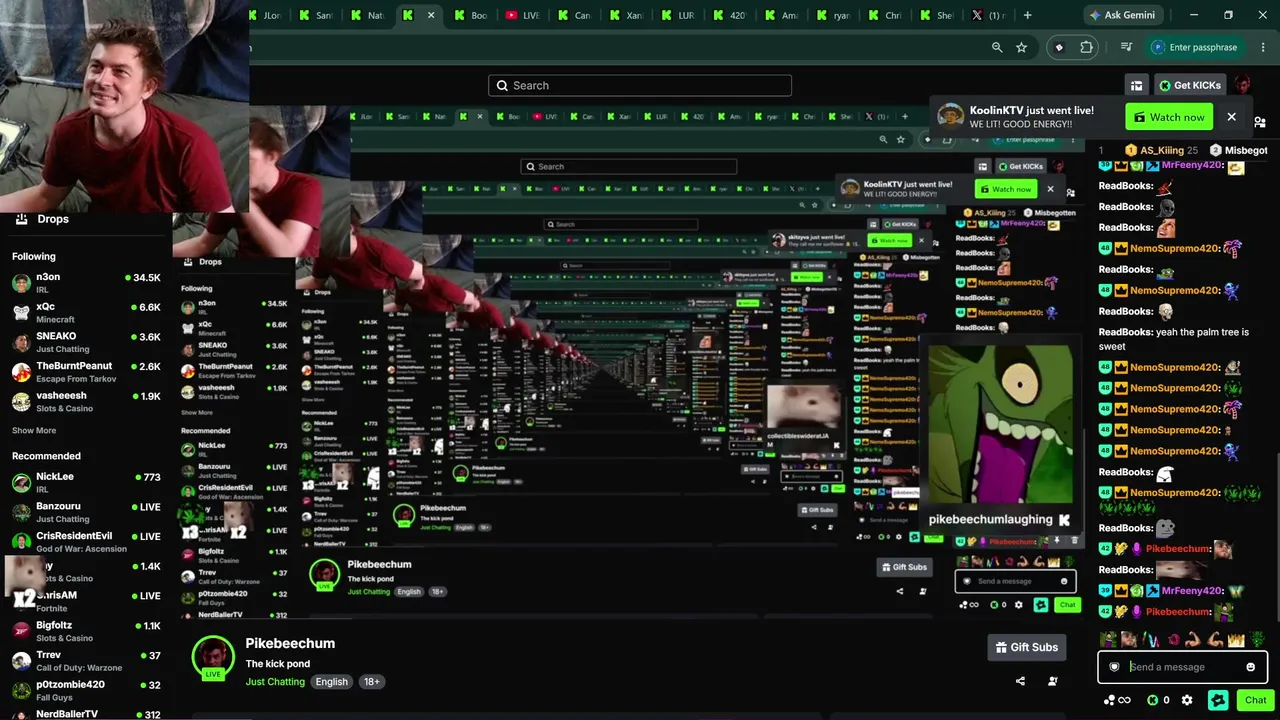
Task: Open the largest Just Chatting category link
Action: pyautogui.click(x=275, y=682)
